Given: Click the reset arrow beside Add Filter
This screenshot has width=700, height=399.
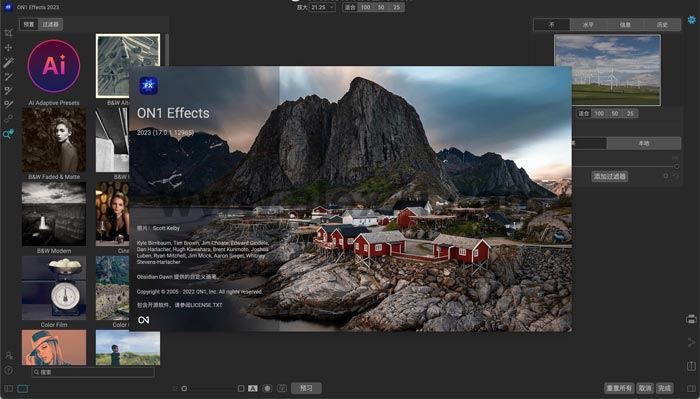Looking at the screenshot, I should click(x=675, y=176).
